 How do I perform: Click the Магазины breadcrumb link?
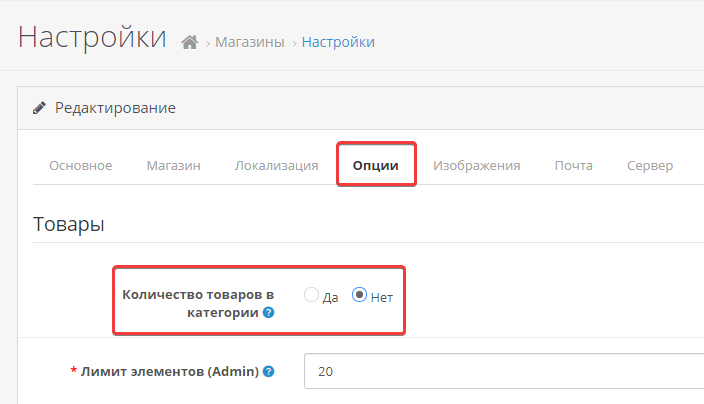coord(249,42)
